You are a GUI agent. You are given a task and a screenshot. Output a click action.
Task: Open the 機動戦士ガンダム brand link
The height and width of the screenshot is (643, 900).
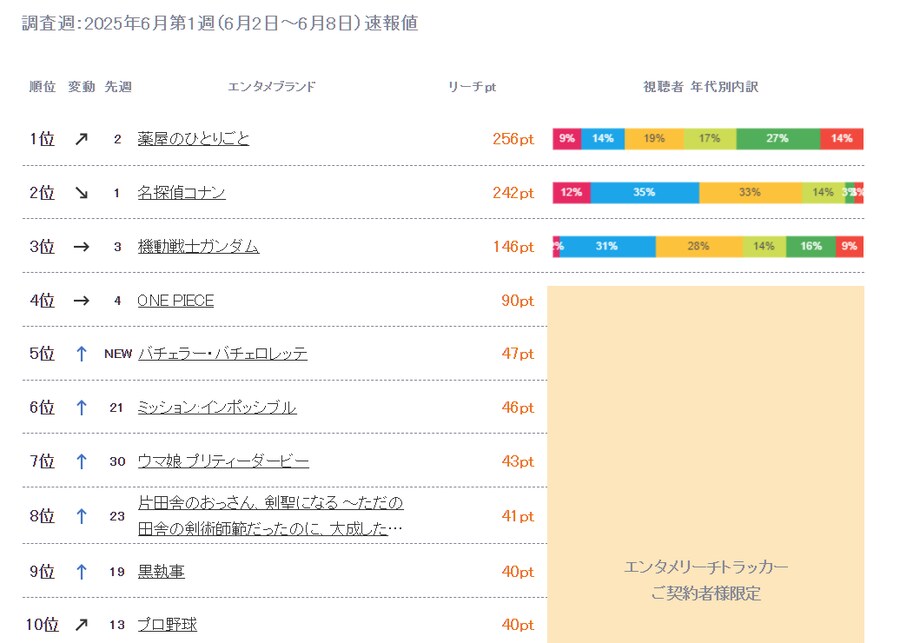pyautogui.click(x=198, y=247)
